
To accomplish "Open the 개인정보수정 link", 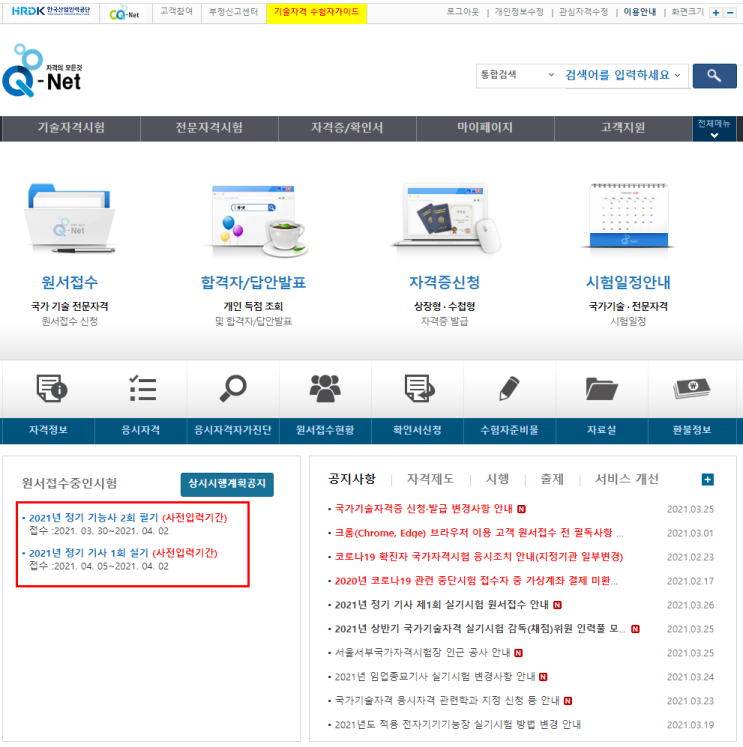I will coord(519,11).
